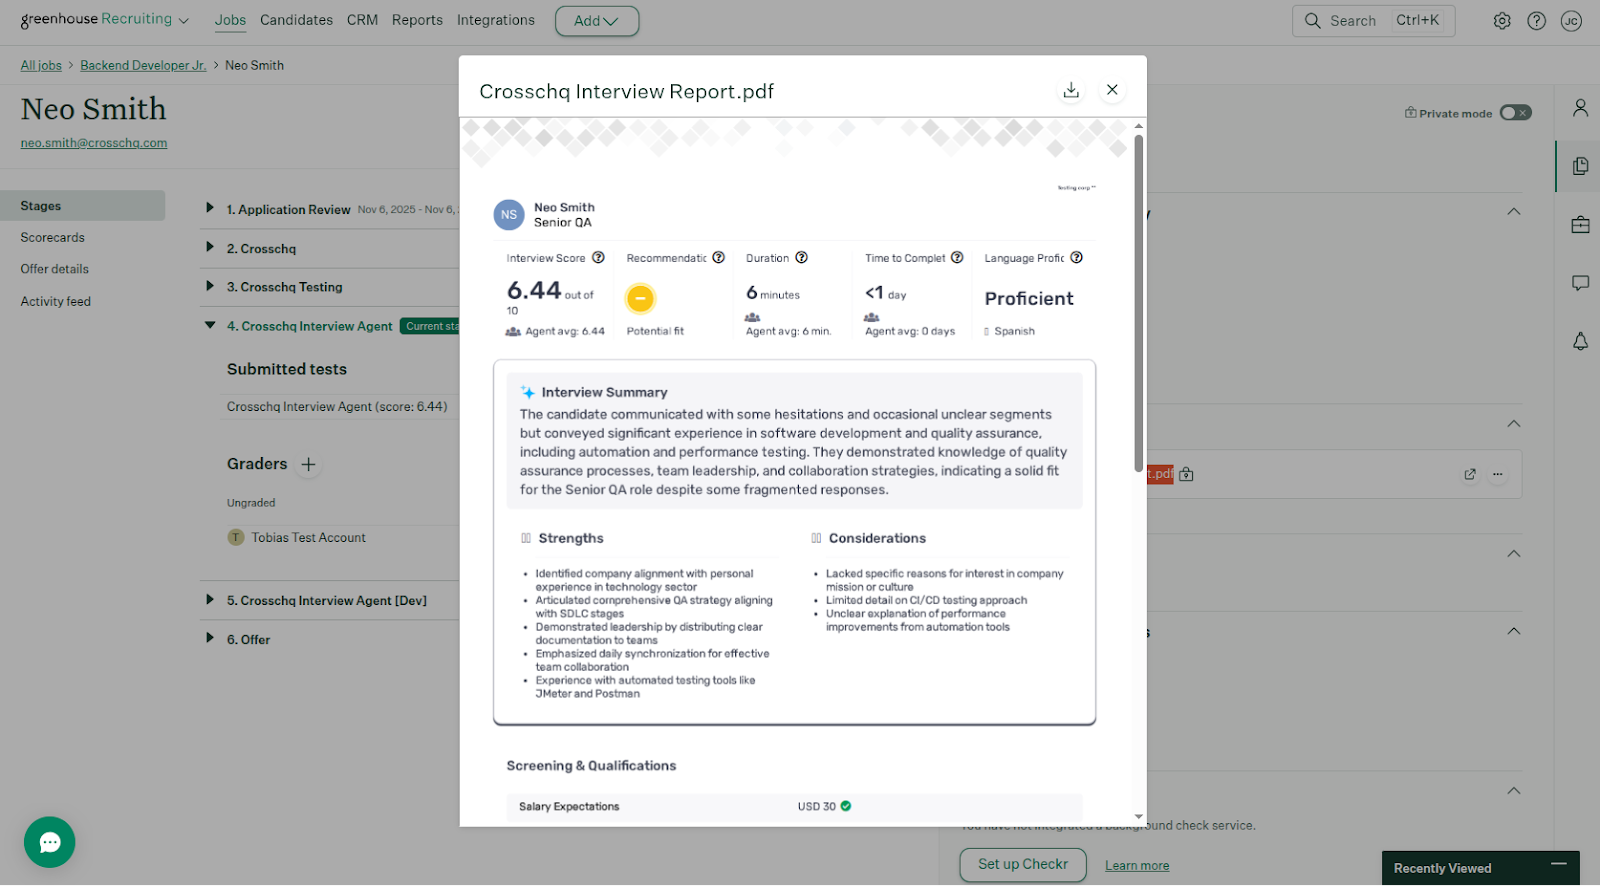Open the help question mark icon
Image resolution: width=1600 pixels, height=888 pixels.
coord(1537,21)
